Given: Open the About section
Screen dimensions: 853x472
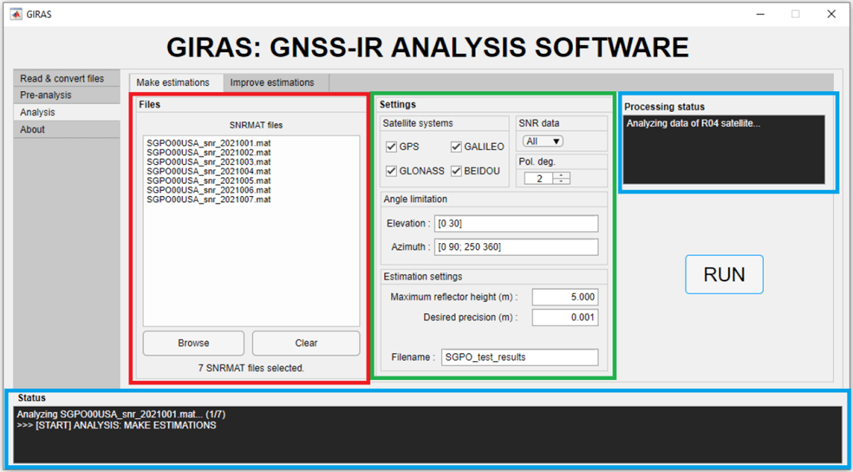Looking at the screenshot, I should 33,129.
